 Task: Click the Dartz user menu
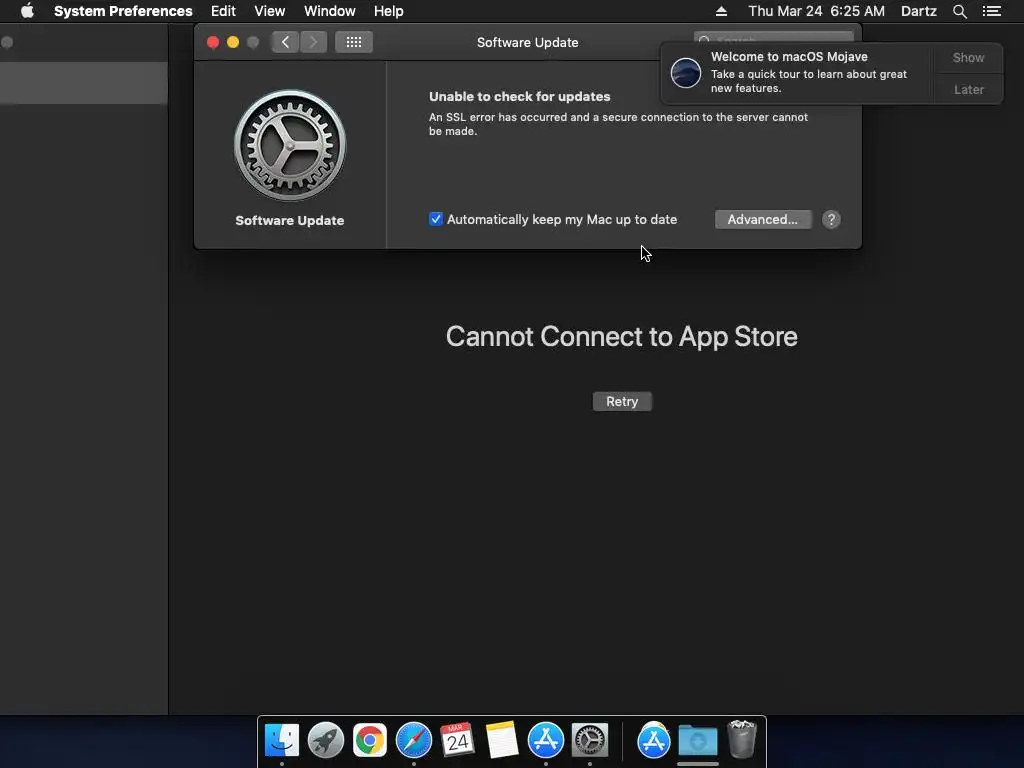919,11
